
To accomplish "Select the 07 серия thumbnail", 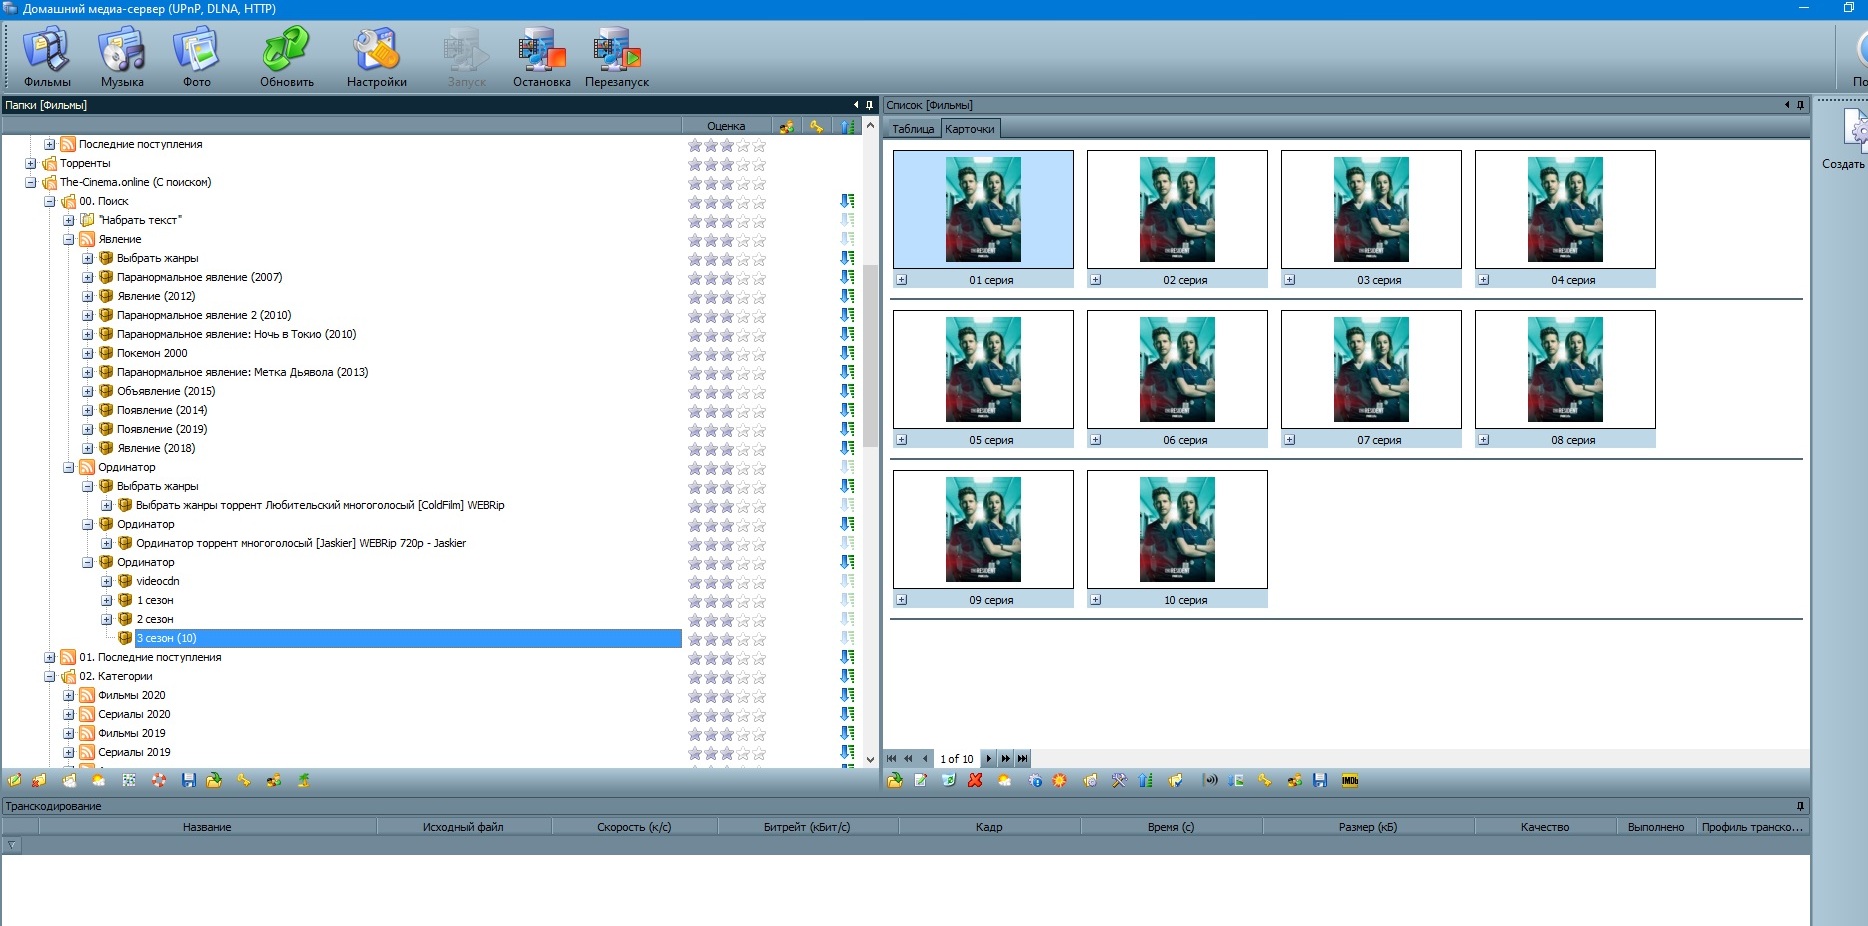I will [1371, 369].
